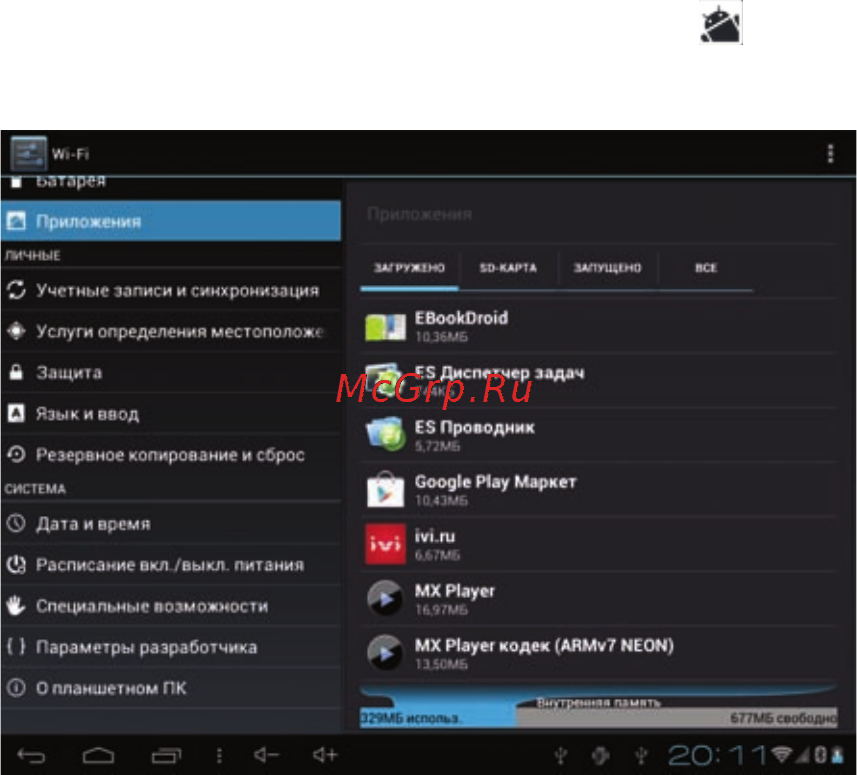Click the hand accessibility icon
Screen dimensions: 857x775
[x=16, y=606]
